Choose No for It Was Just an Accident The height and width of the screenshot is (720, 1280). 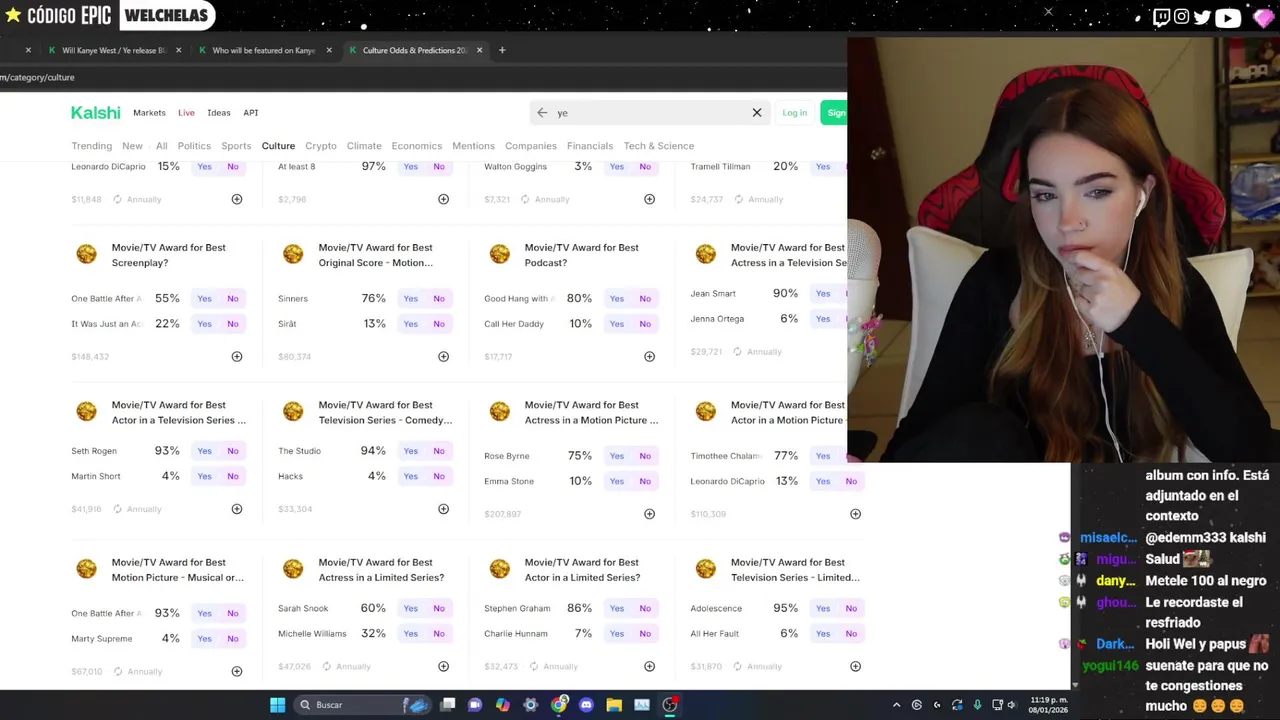[233, 324]
